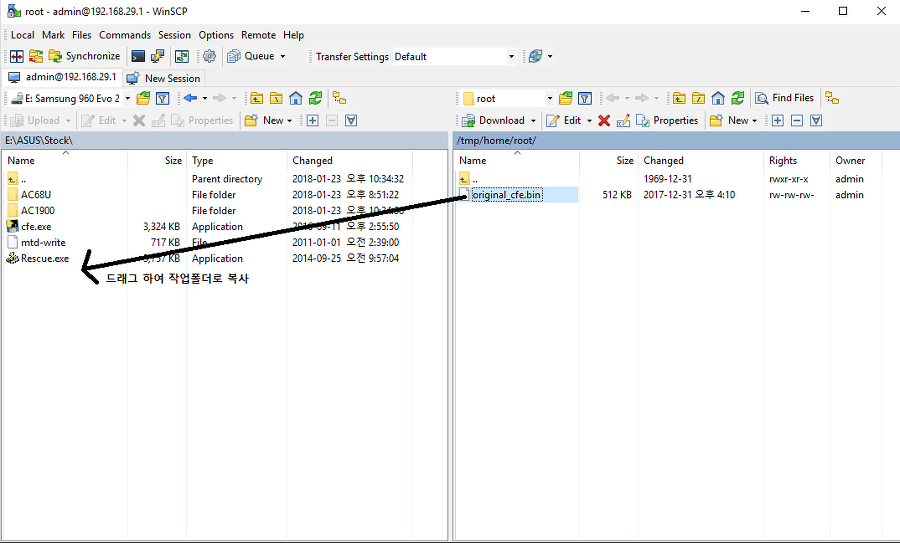Screen dimensions: 900x543
Task: Sort local files by Changed column
Action: point(312,160)
